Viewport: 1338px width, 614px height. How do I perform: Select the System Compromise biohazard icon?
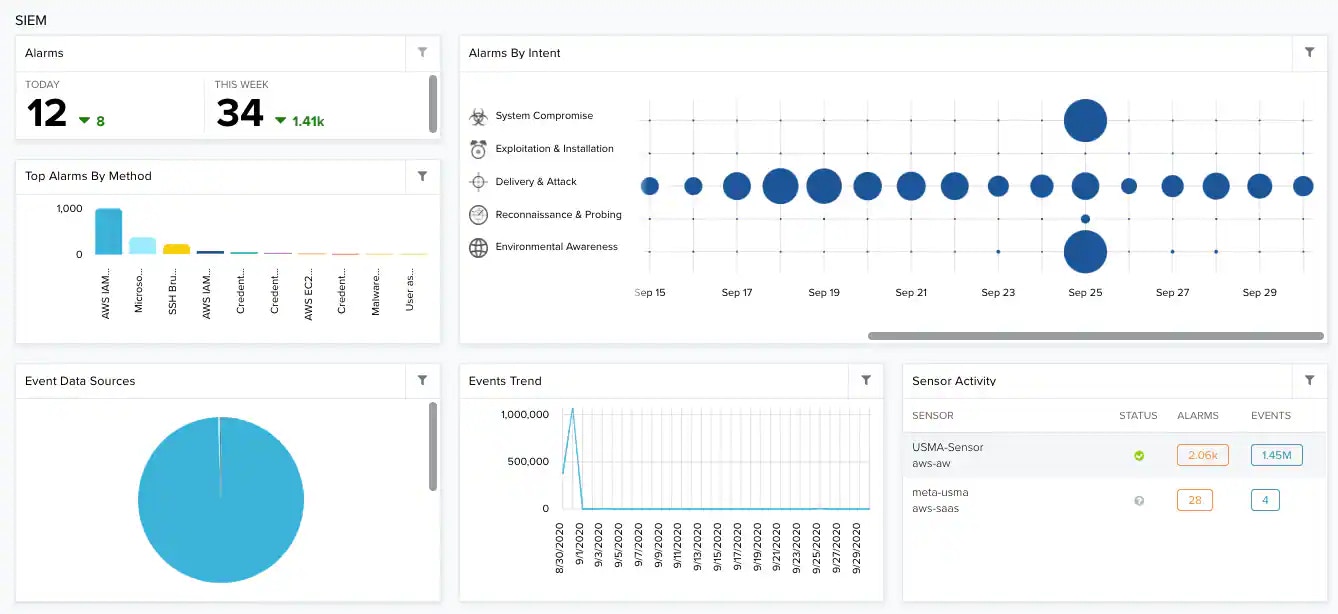click(478, 117)
